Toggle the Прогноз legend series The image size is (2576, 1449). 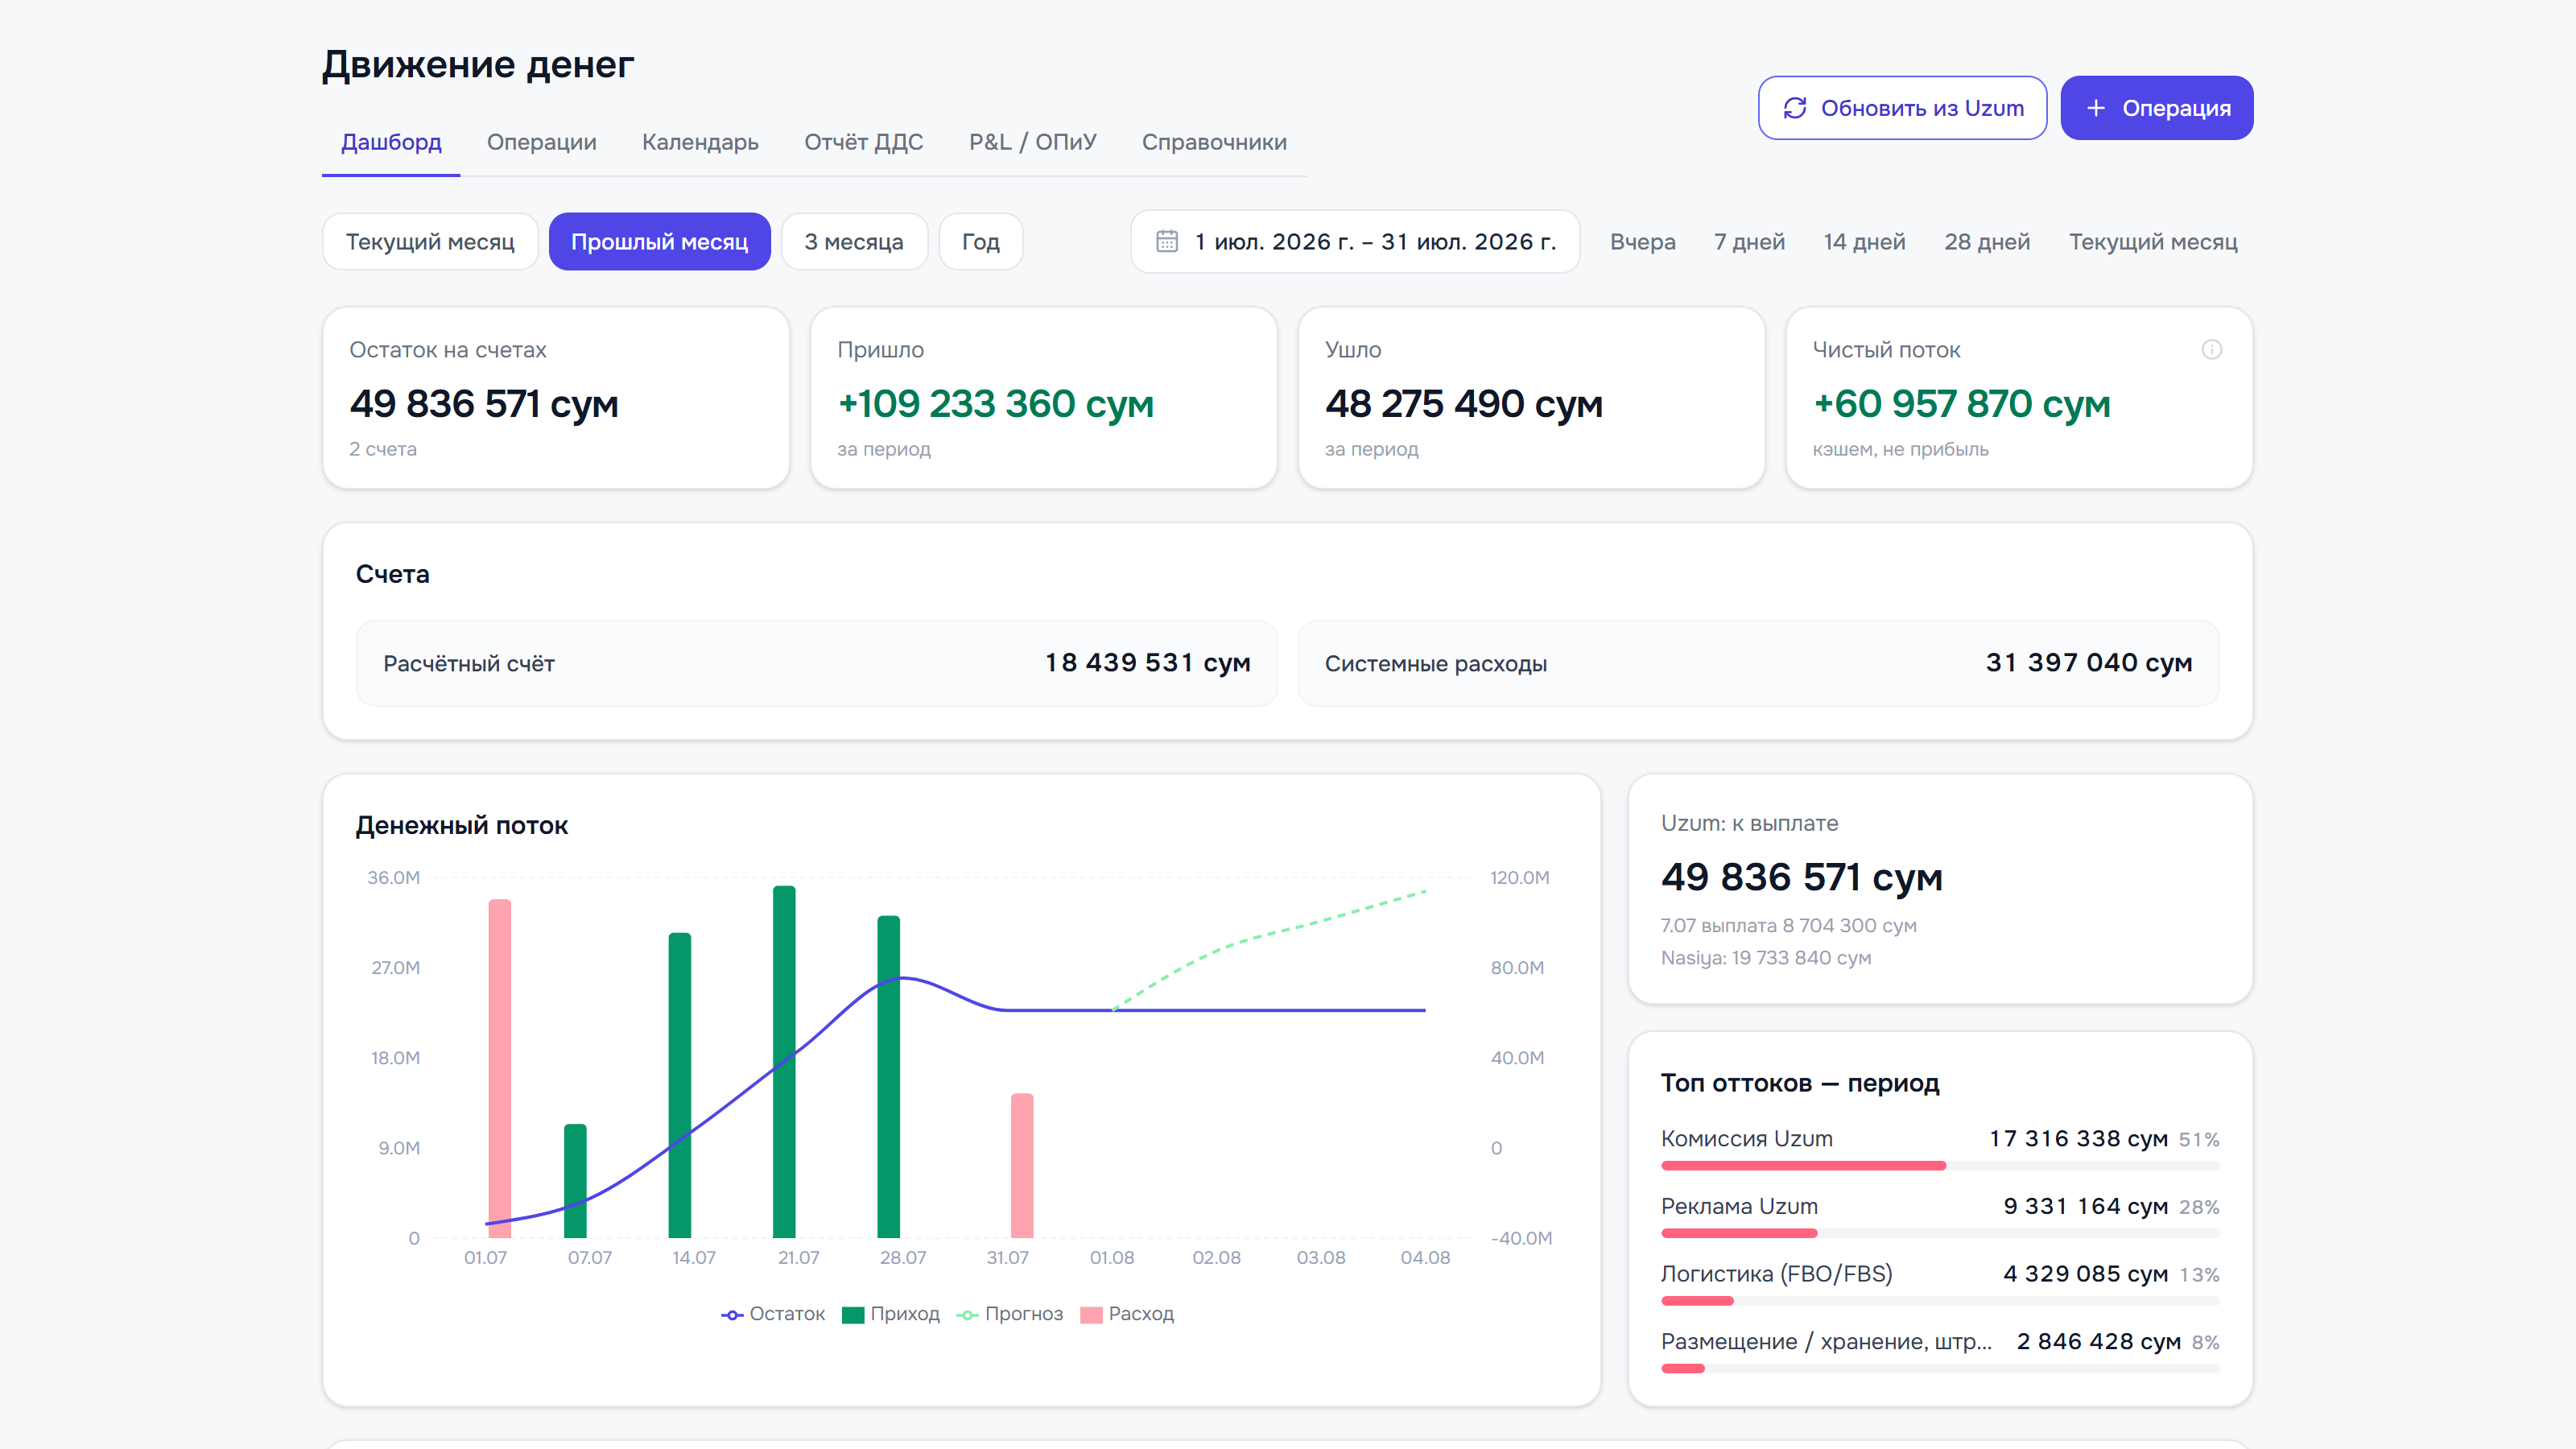(1010, 1314)
